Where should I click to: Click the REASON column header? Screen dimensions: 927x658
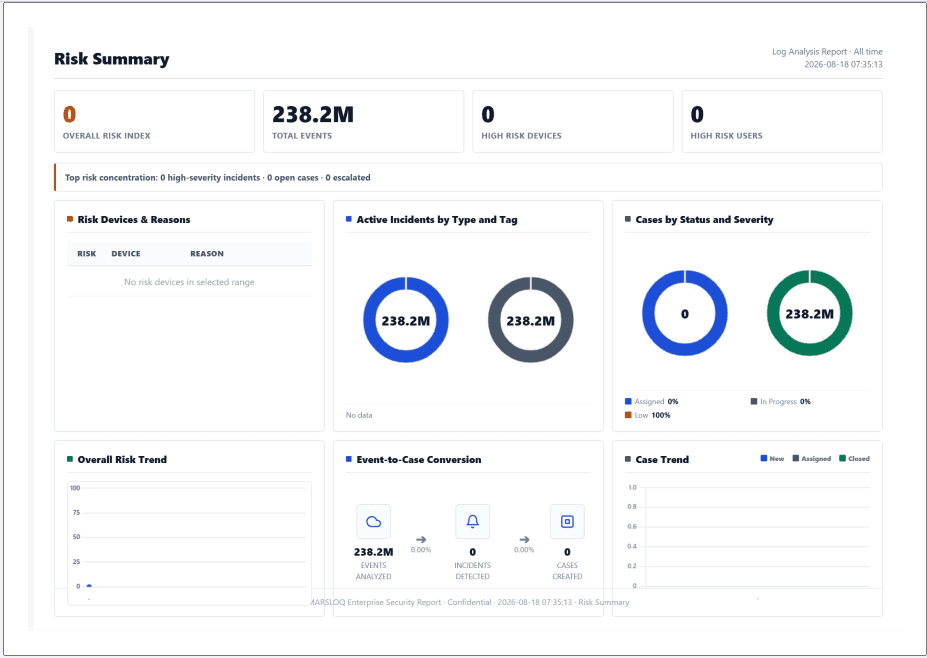[x=207, y=254]
